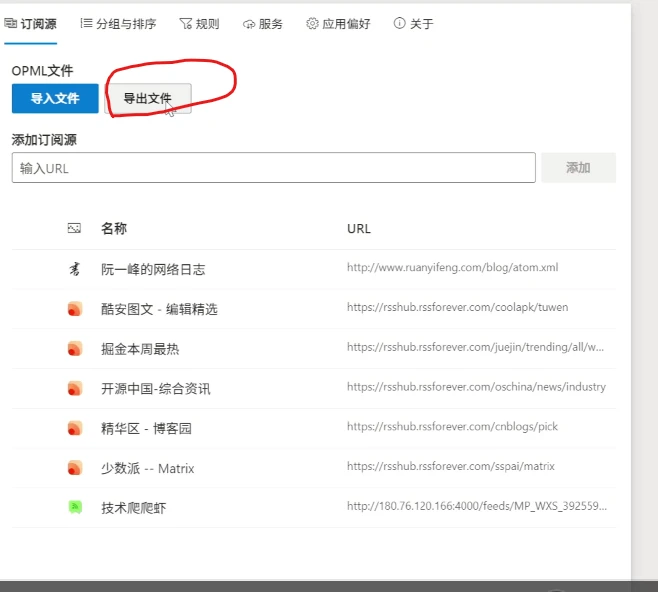
Task: Click the 少数派 -- Matrix feed icon
Action: pos(75,468)
